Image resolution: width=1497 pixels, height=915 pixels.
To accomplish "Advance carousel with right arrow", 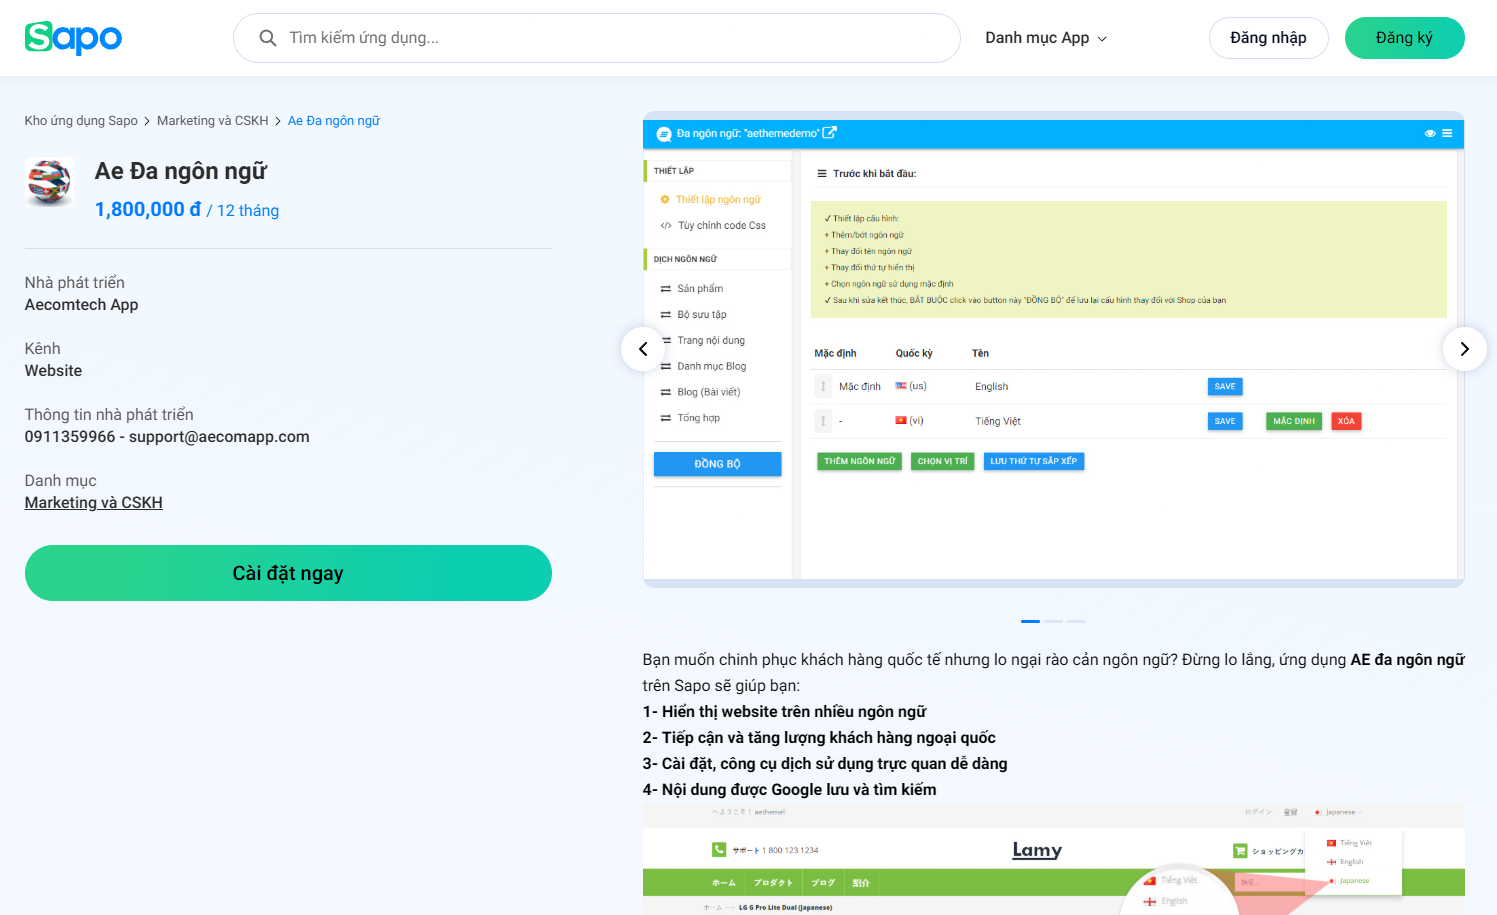I will pyautogui.click(x=1464, y=349).
